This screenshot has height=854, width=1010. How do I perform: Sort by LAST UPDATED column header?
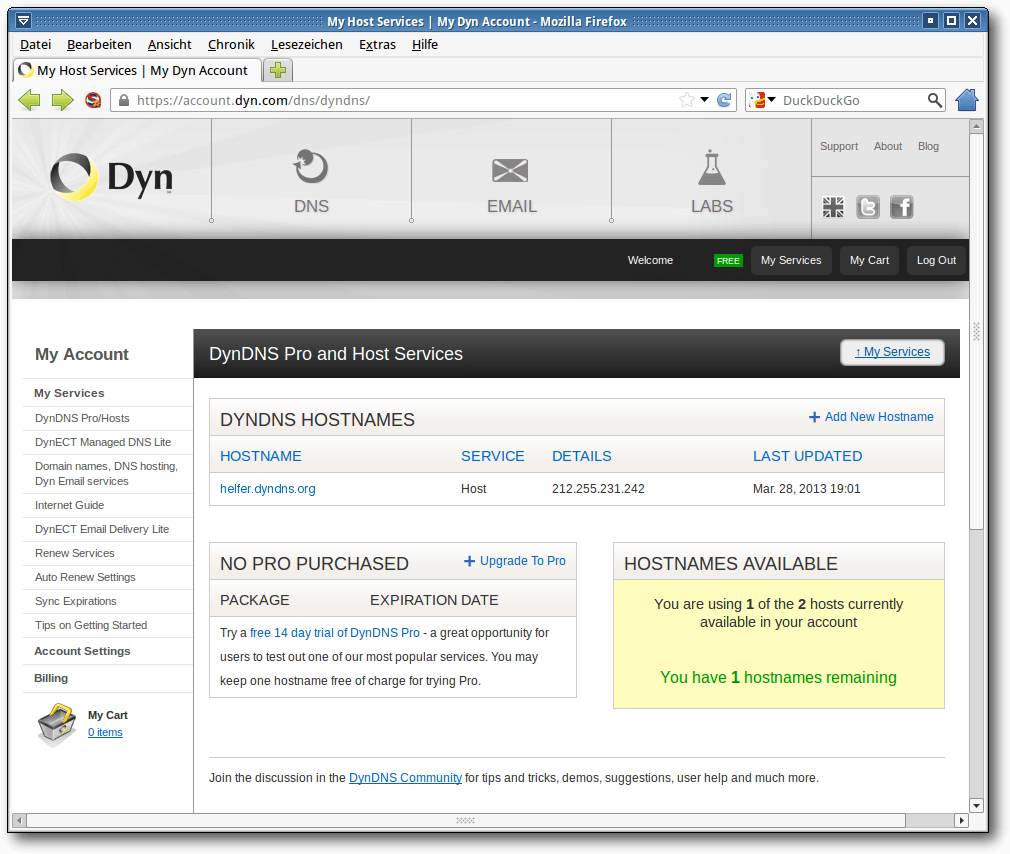point(808,456)
